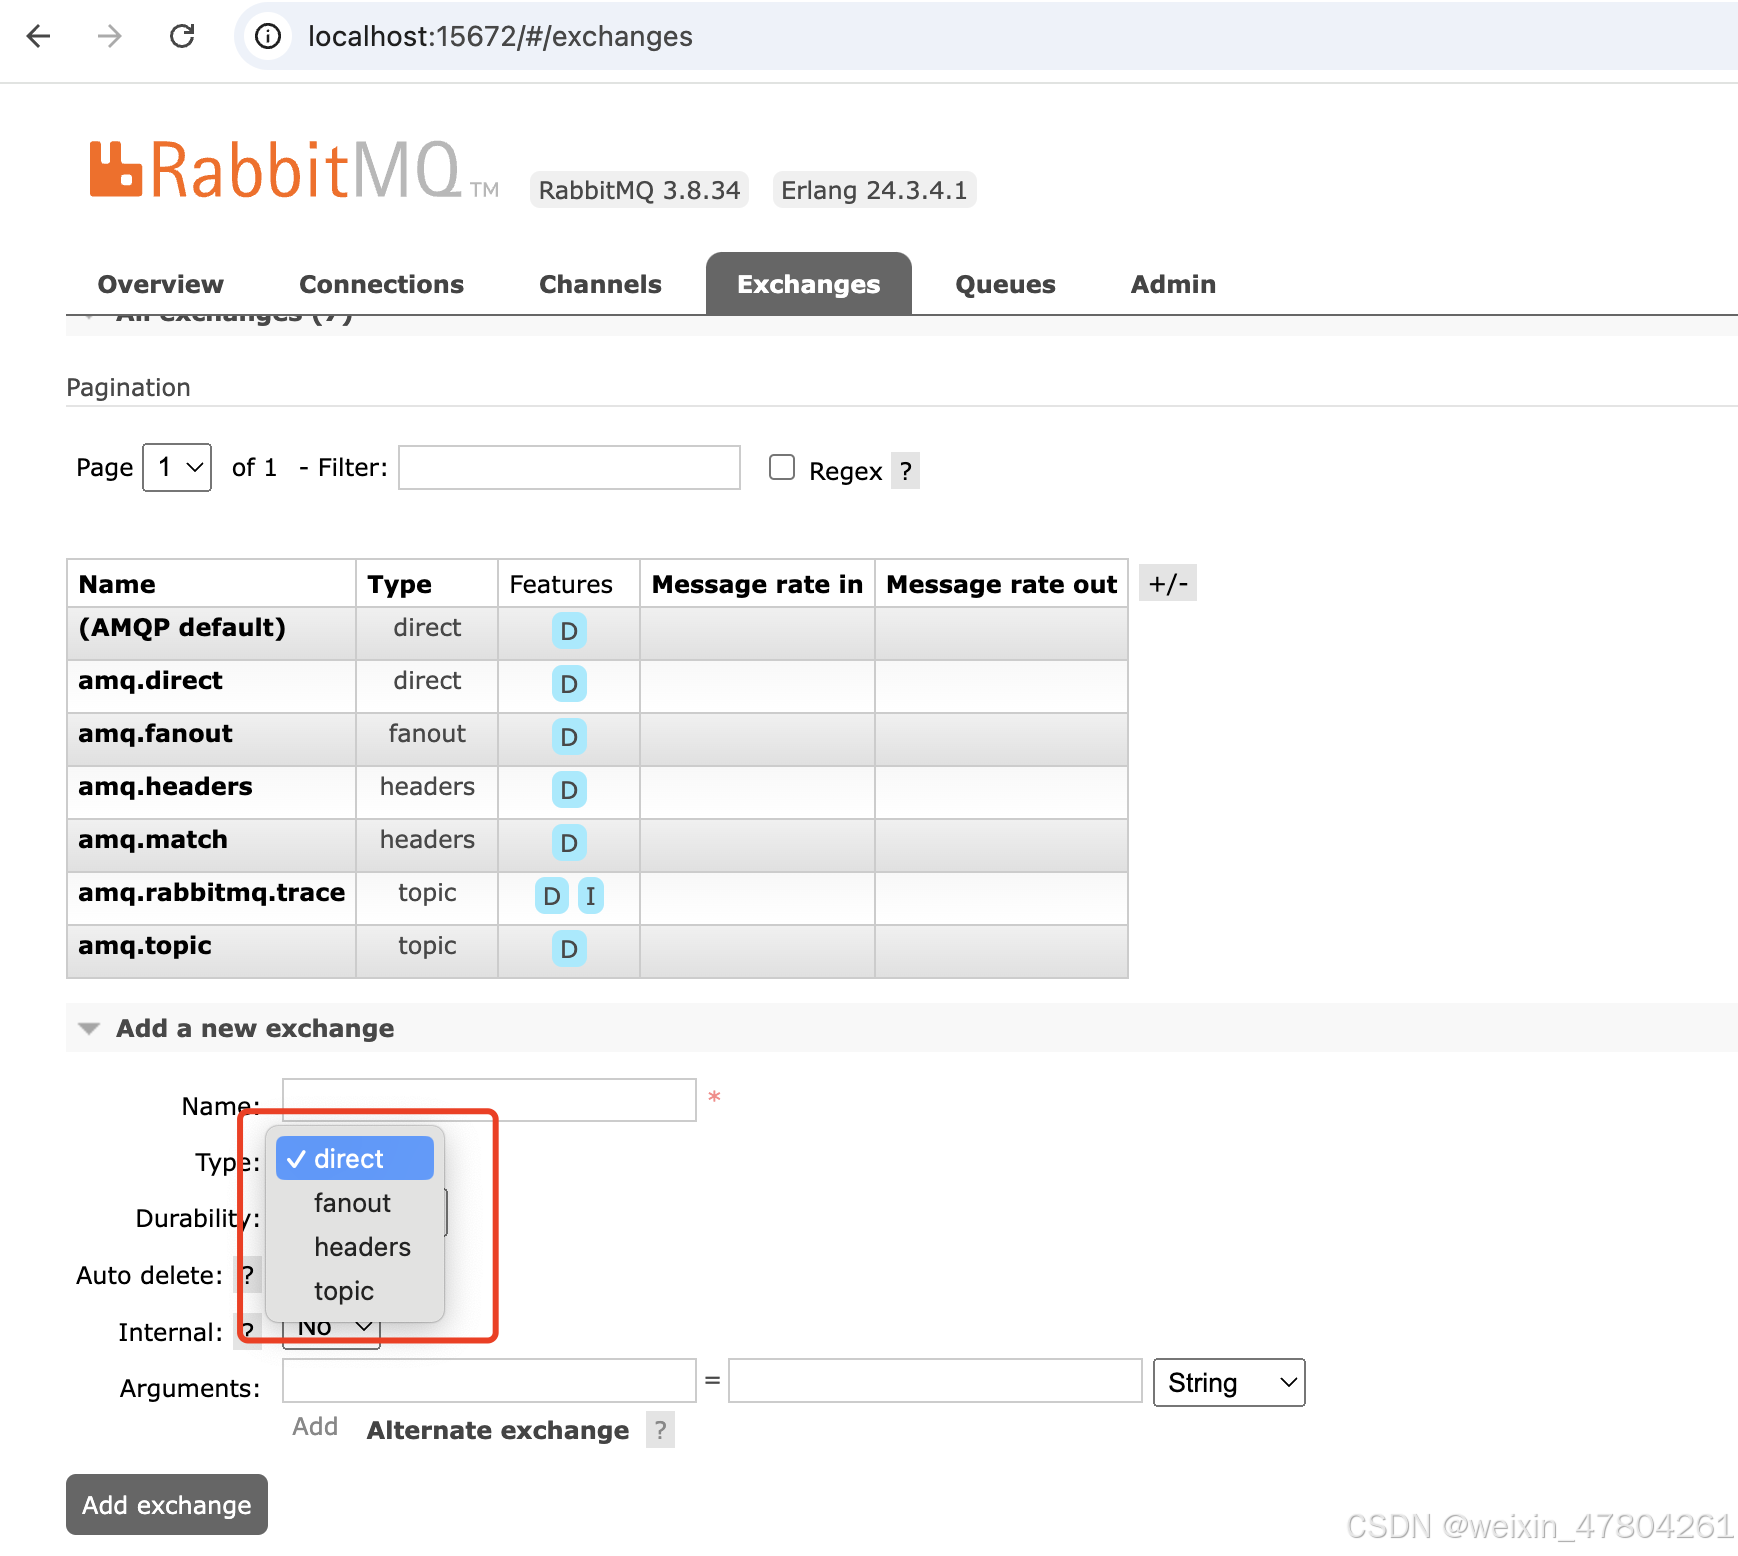Click the RabbitMQ logo

point(293,170)
